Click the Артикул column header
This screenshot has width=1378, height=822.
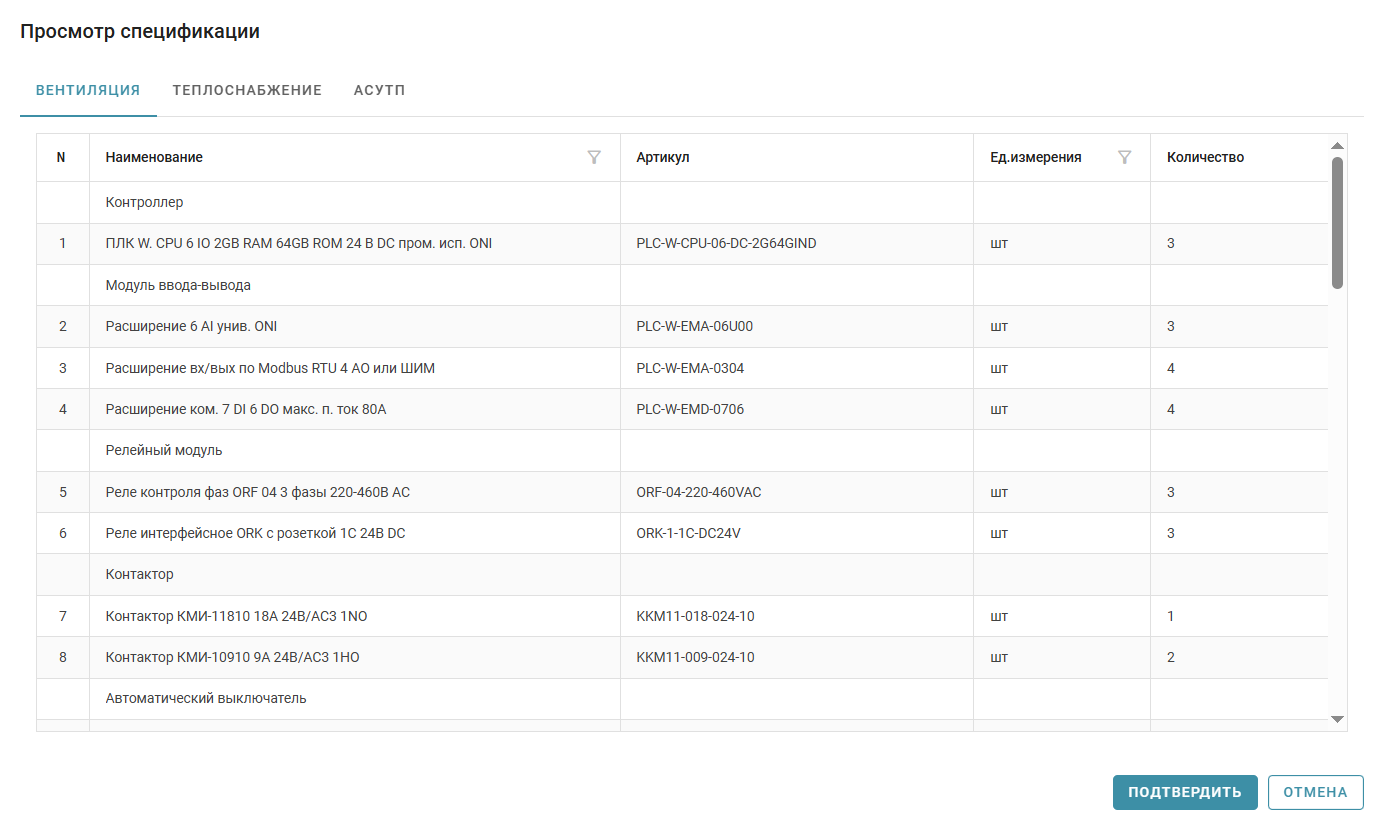[662, 157]
